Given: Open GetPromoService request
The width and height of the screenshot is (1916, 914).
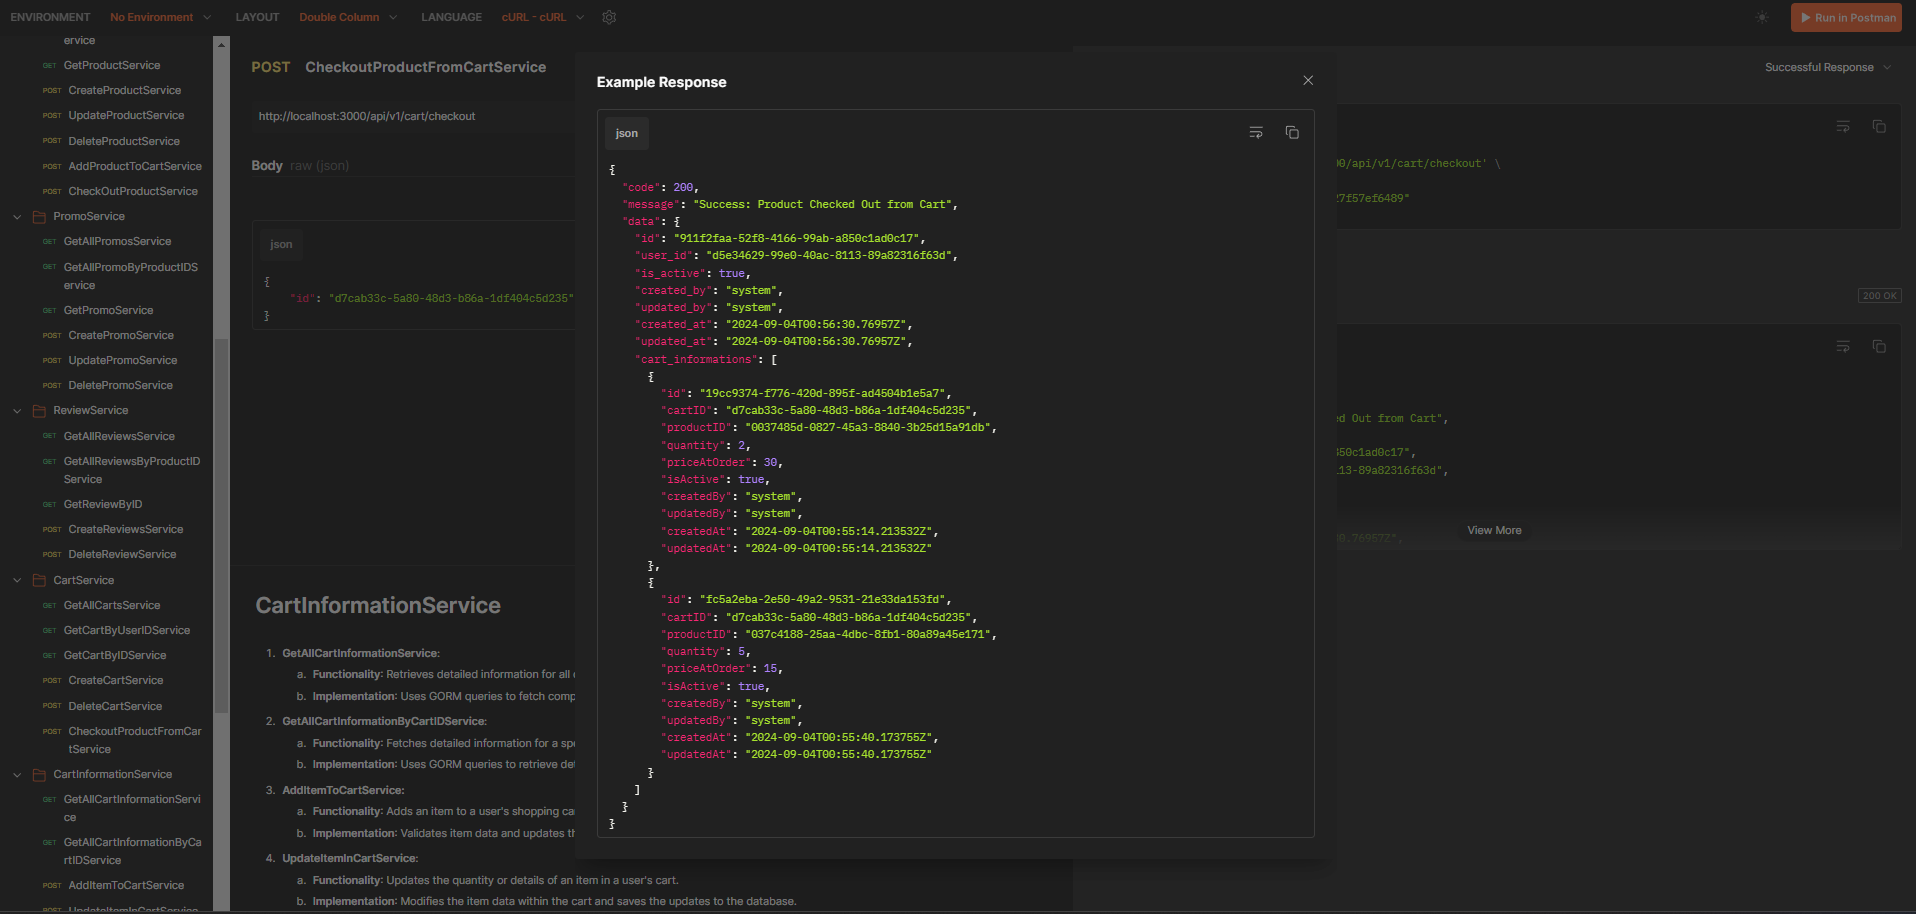Looking at the screenshot, I should tap(108, 310).
